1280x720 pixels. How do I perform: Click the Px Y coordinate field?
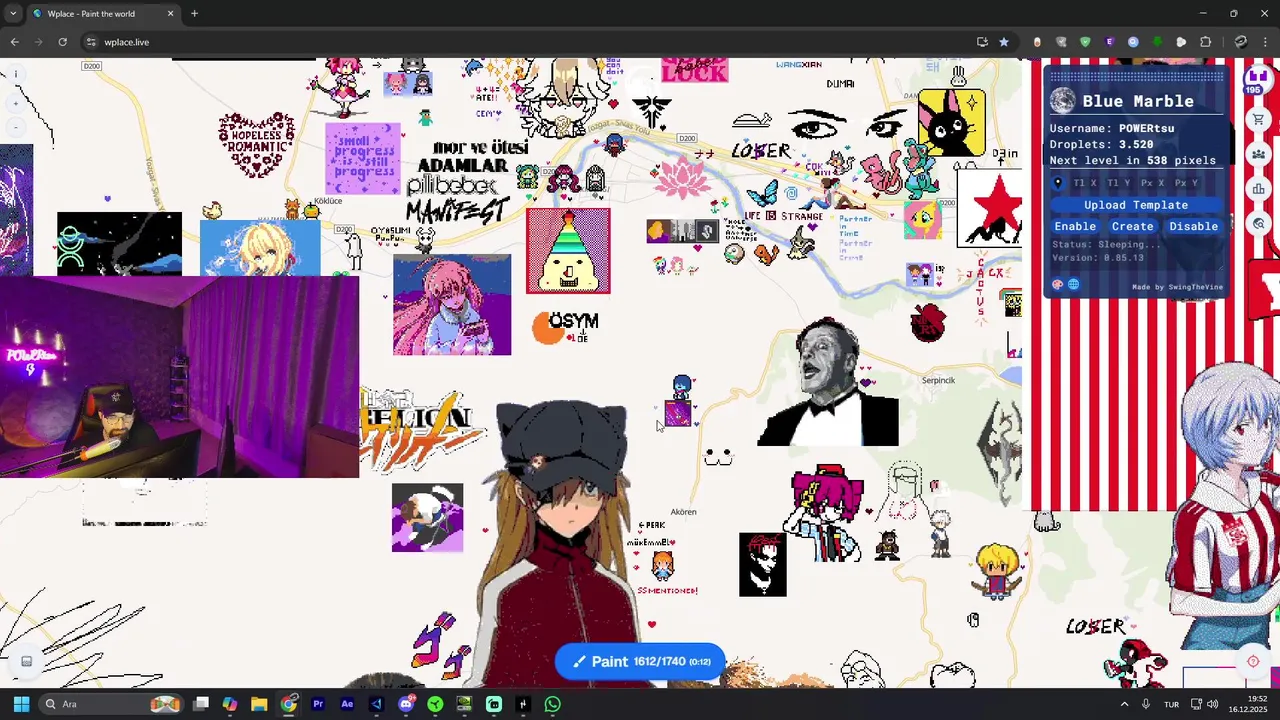1188,183
